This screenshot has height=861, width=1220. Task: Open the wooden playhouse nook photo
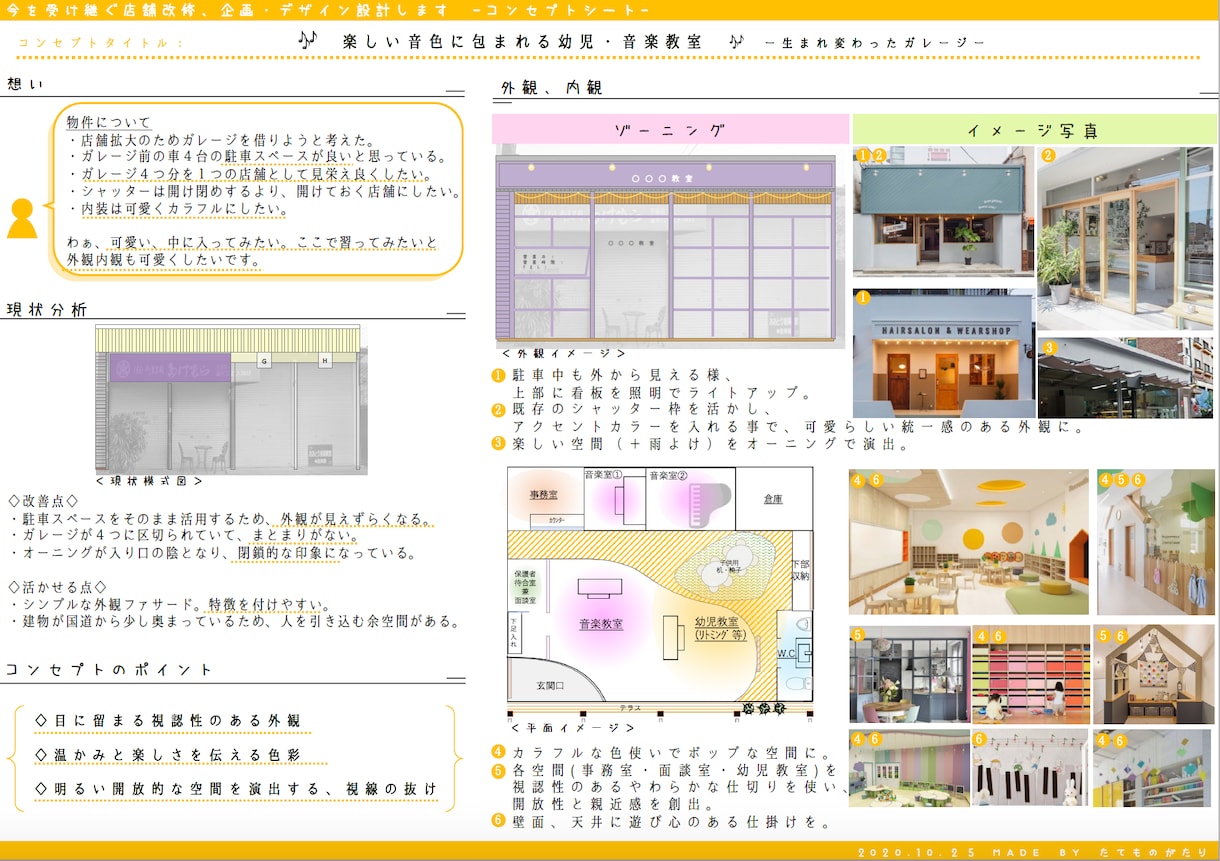(1152, 674)
